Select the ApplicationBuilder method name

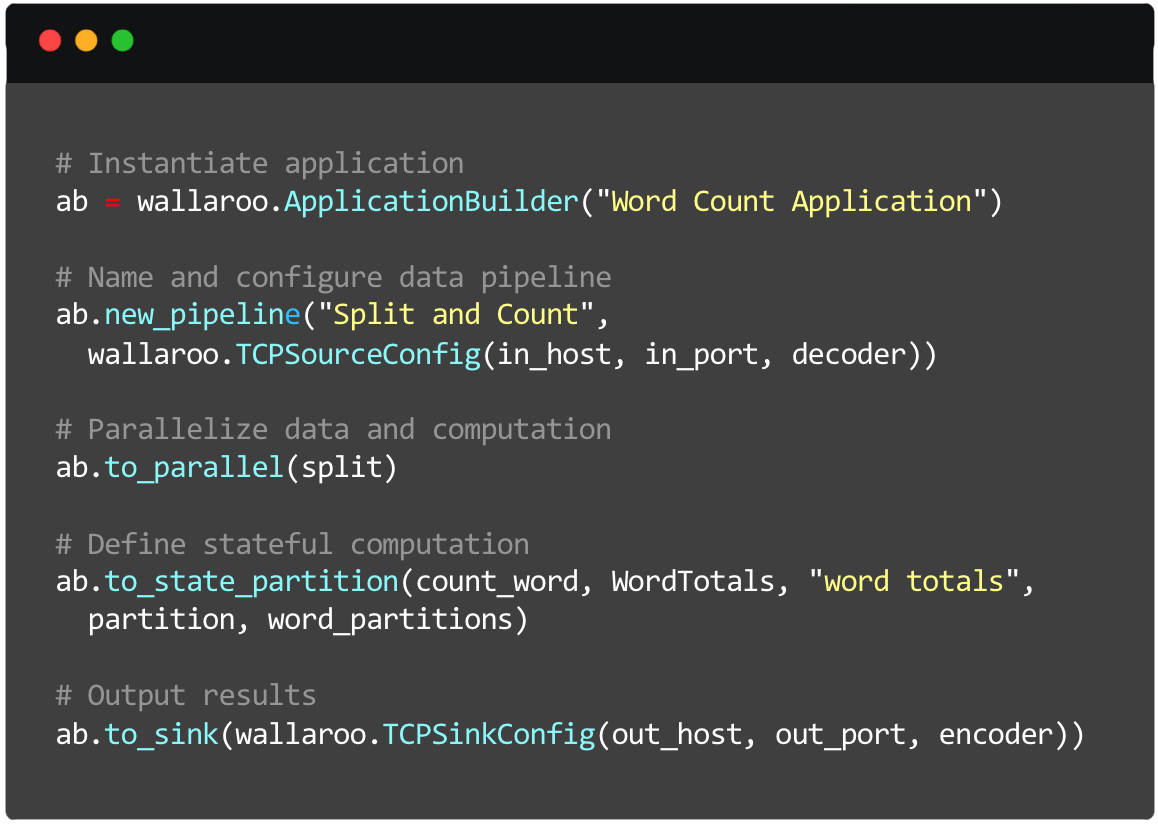pos(431,202)
